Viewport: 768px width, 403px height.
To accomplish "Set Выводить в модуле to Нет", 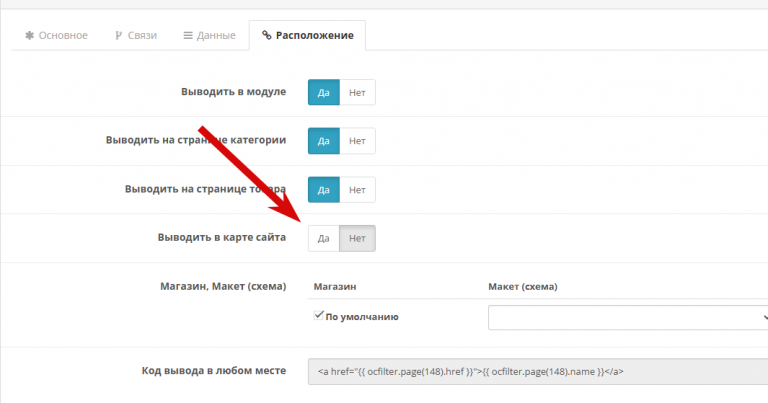I will [x=357, y=92].
